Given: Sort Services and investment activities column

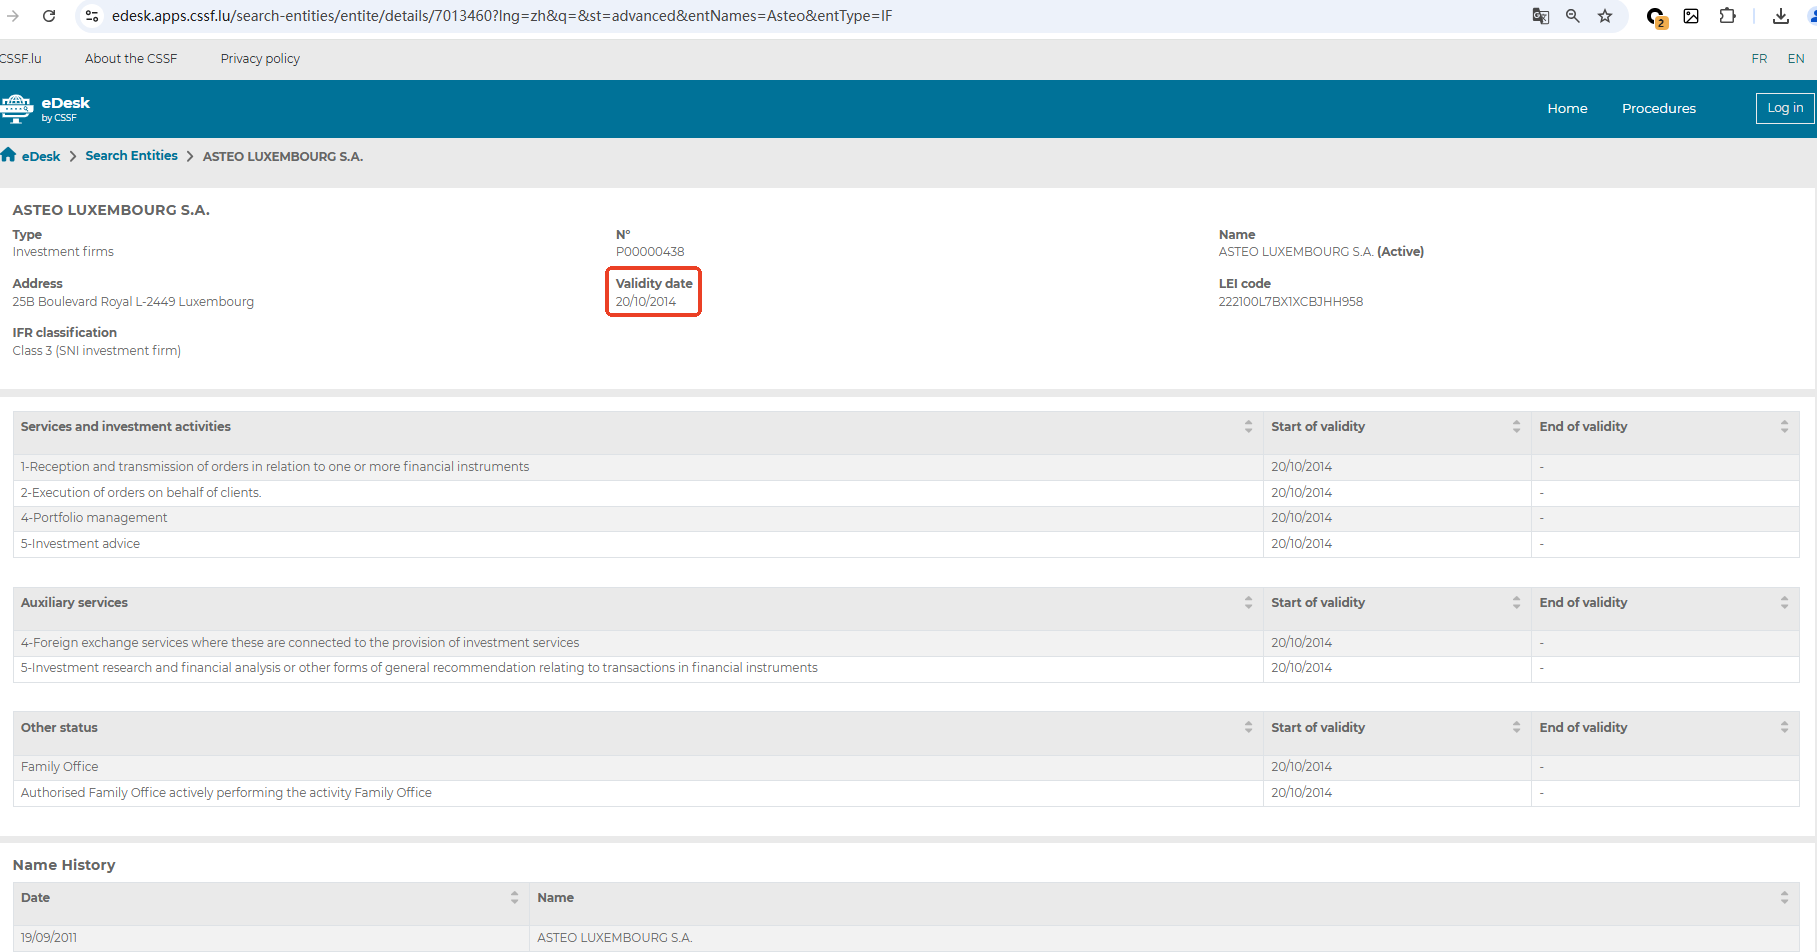Looking at the screenshot, I should pos(1248,427).
